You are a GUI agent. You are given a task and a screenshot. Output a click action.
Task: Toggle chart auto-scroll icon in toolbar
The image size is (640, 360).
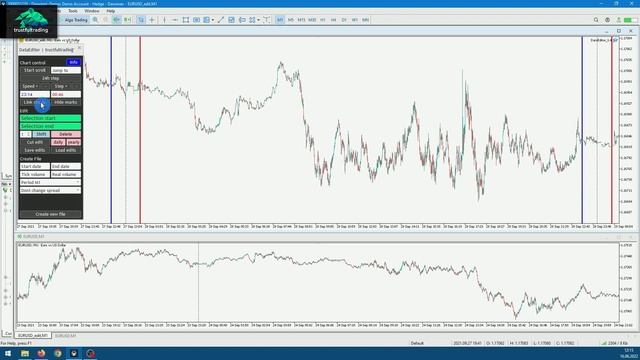pyautogui.click(x=117, y=20)
